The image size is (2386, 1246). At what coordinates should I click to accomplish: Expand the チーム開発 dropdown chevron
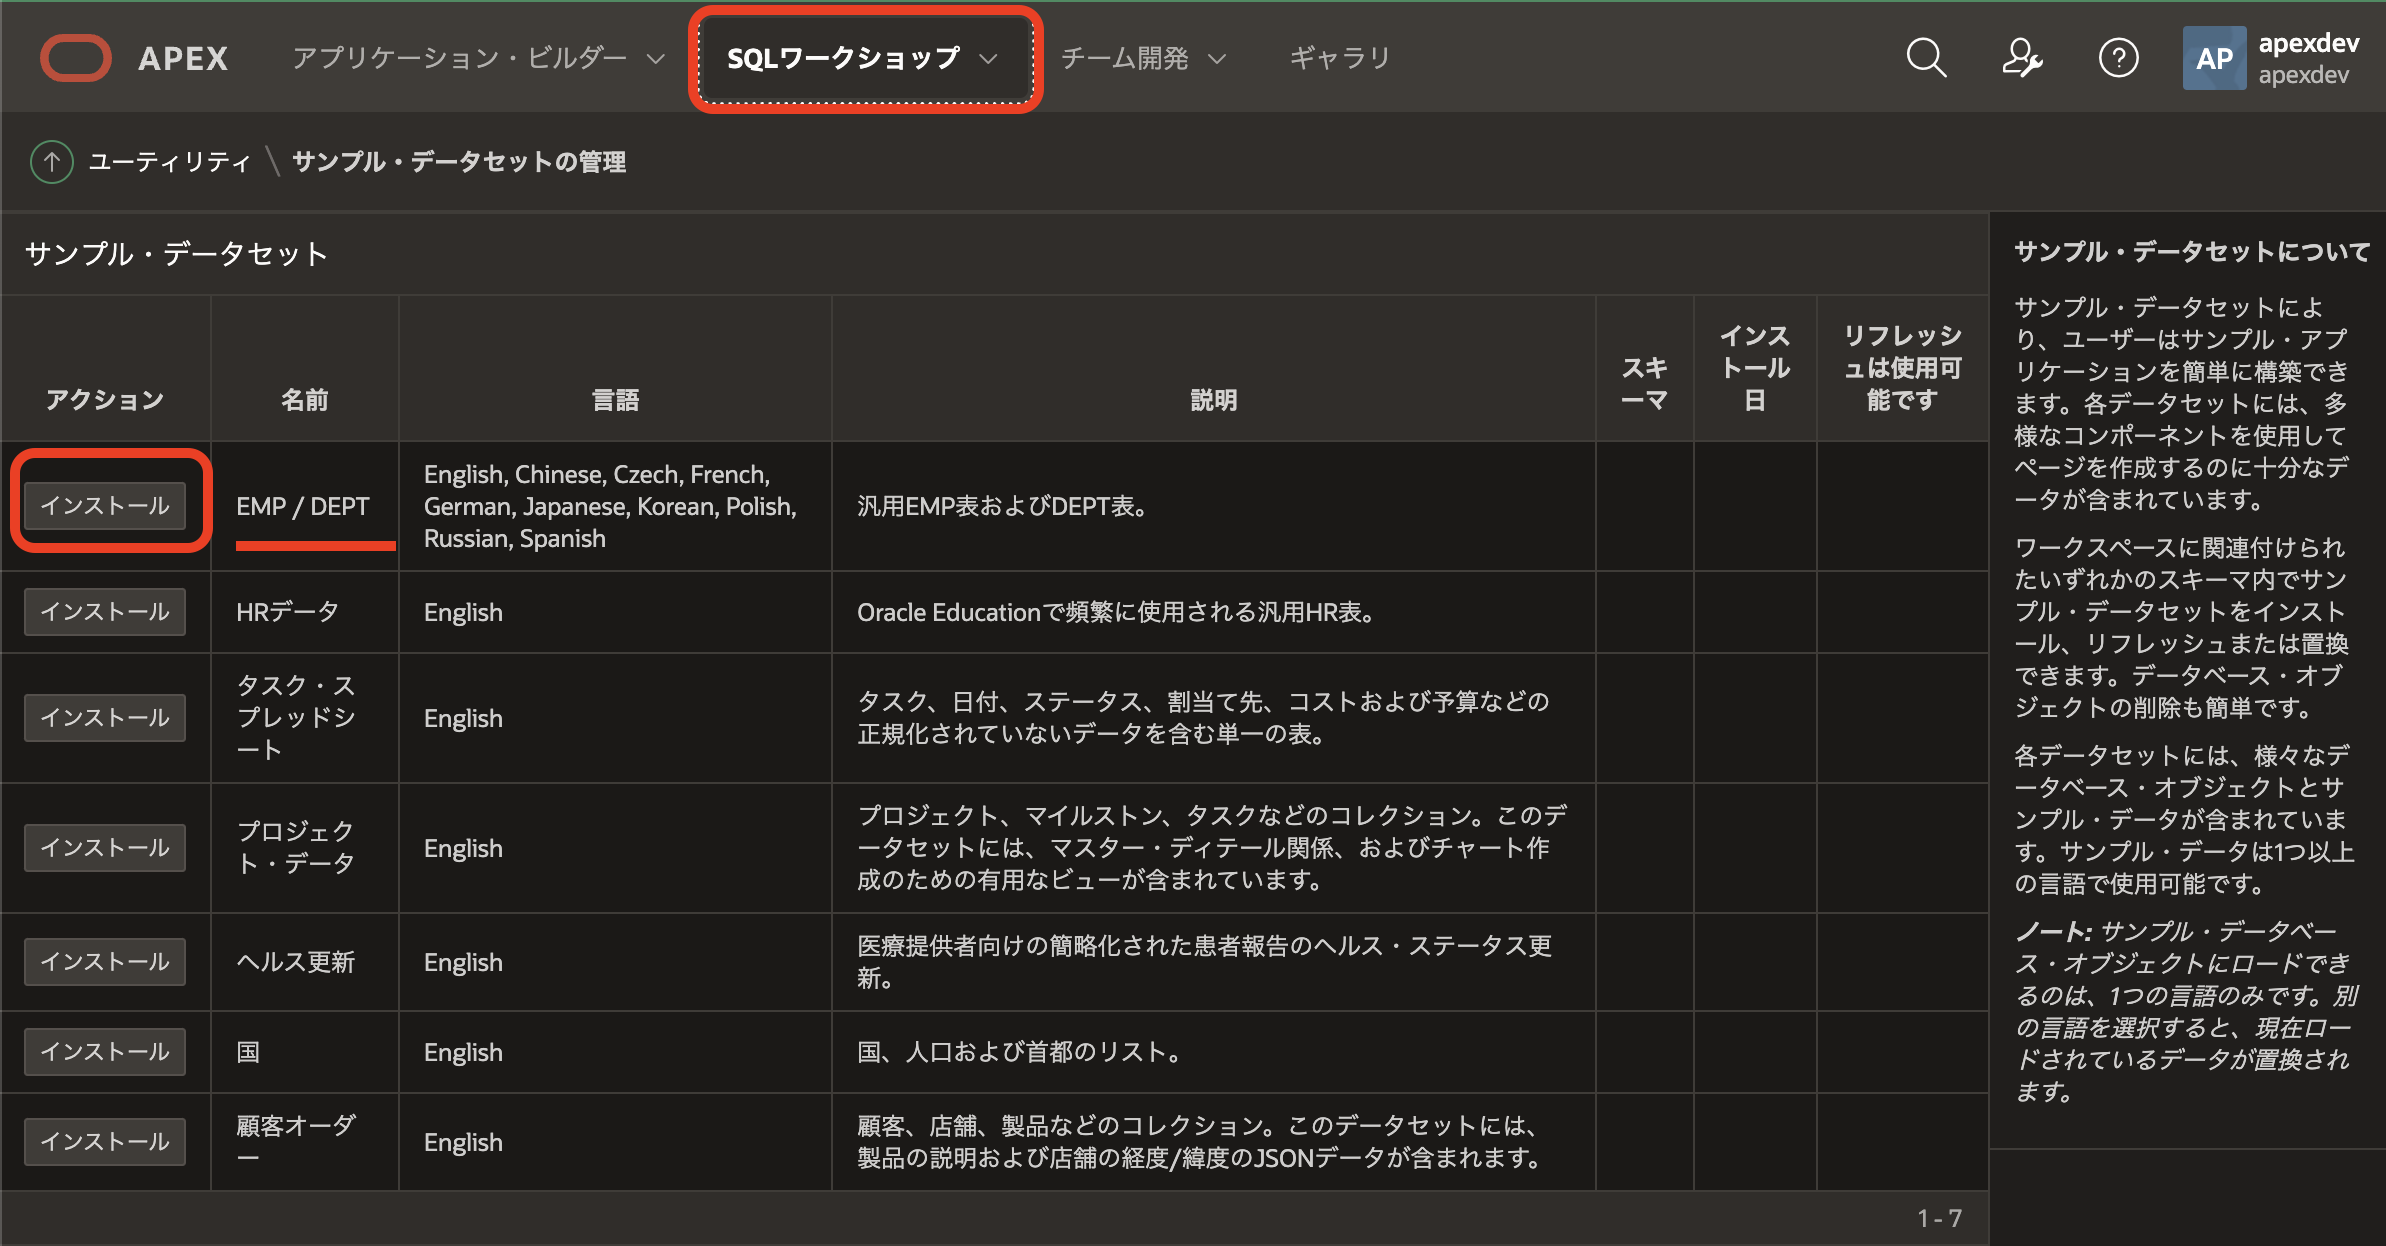pyautogui.click(x=1217, y=59)
